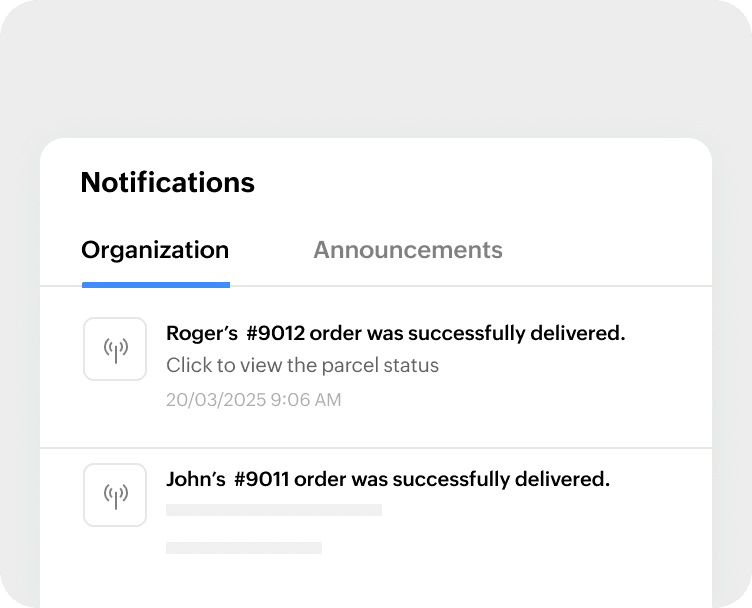Click the gray background above the Notifications panel
Screen dimensions: 752x608
tap(376, 70)
